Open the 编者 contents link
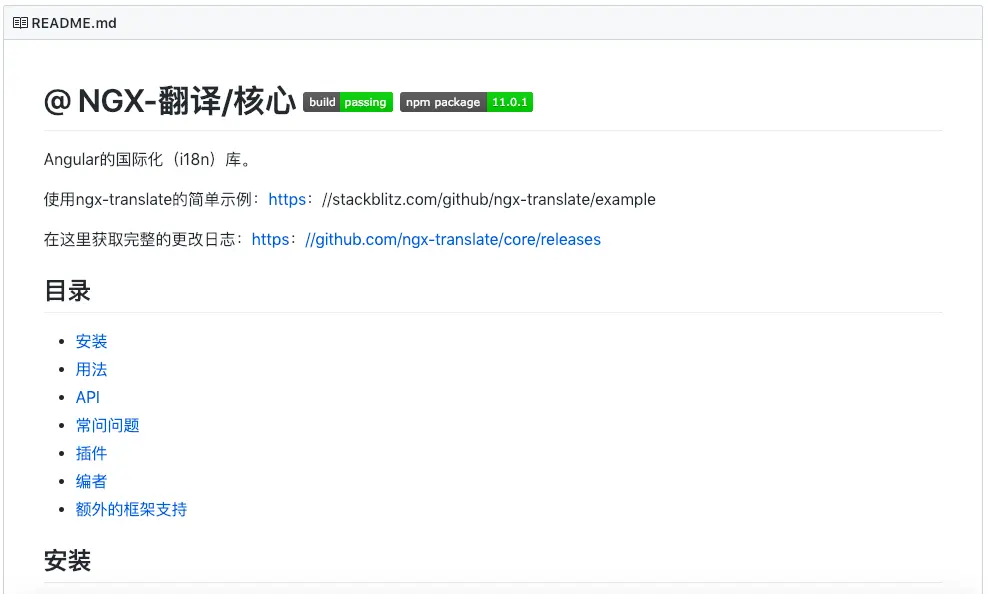 91,481
